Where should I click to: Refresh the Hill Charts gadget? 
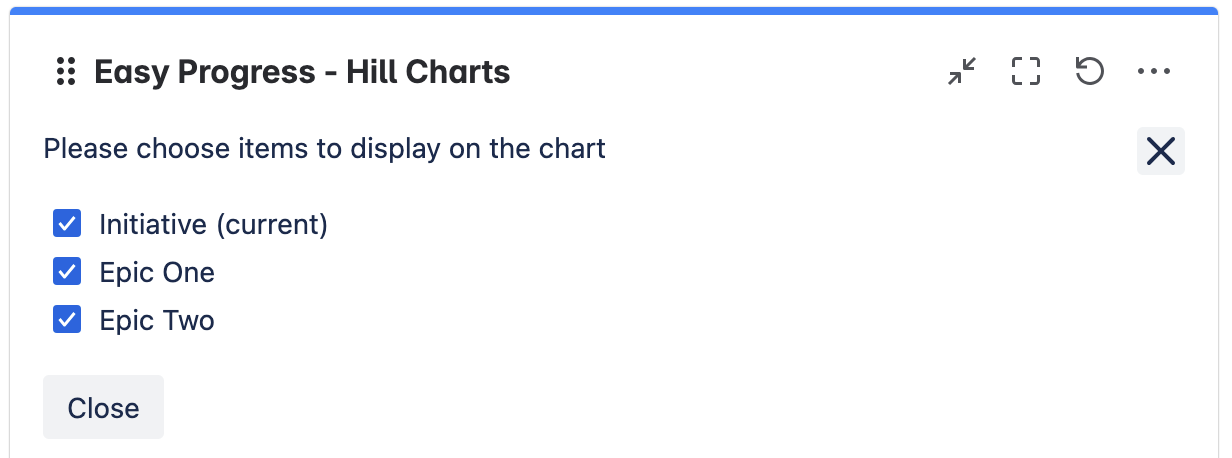(x=1089, y=72)
